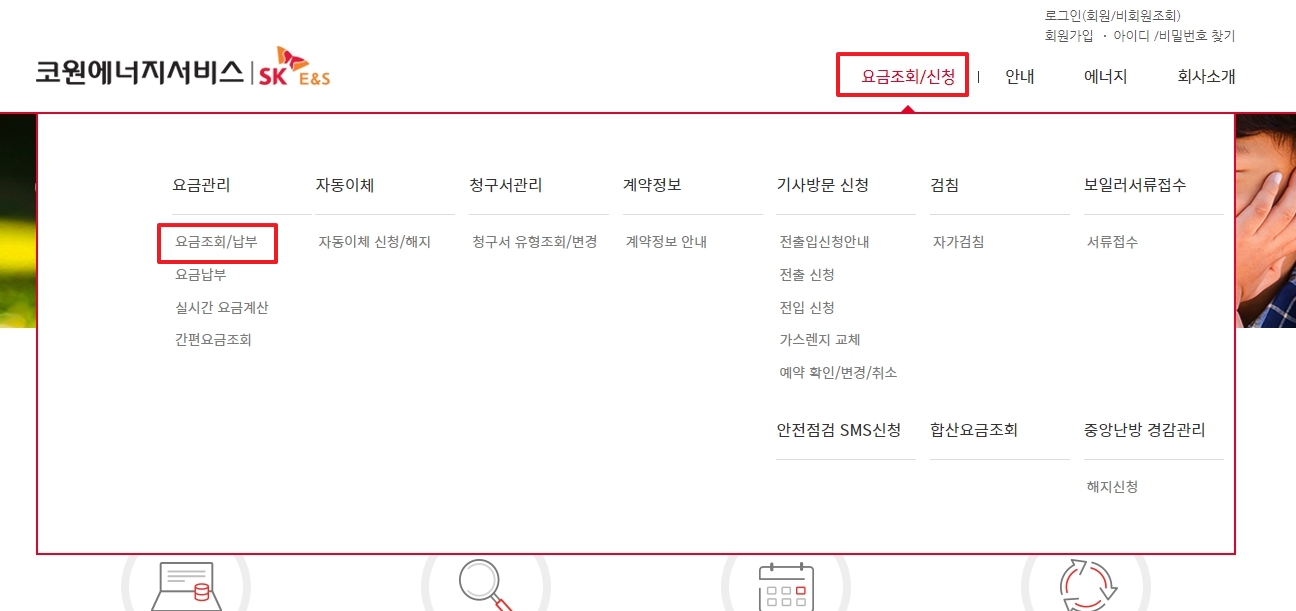
Task: Open the 에너지 menu
Action: pyautogui.click(x=1103, y=77)
